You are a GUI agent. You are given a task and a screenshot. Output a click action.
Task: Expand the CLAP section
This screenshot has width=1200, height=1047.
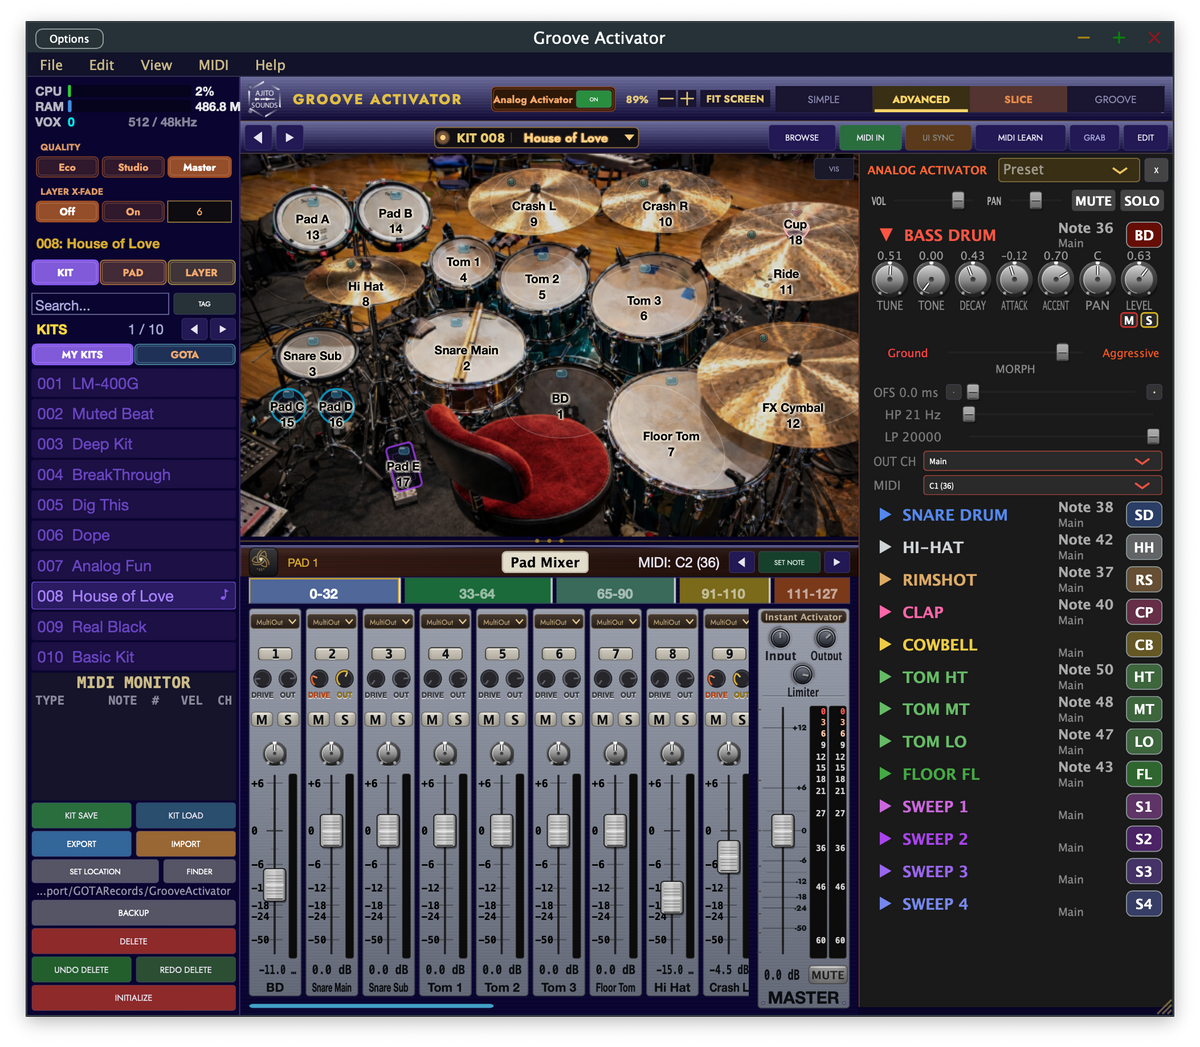click(885, 612)
